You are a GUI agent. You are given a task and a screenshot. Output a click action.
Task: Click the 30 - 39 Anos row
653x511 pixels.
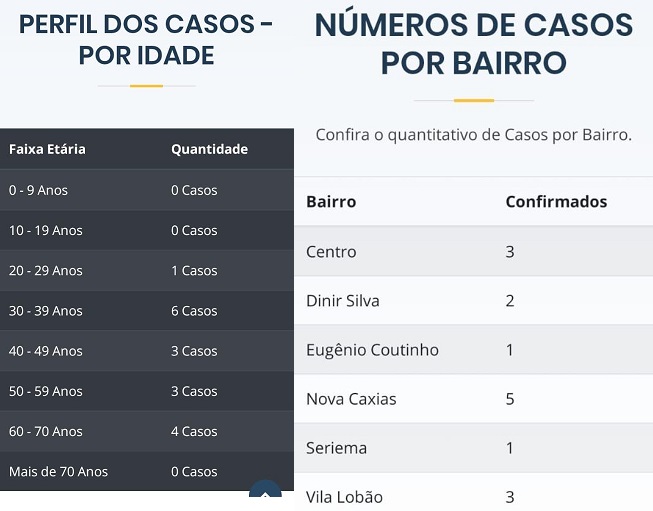coord(147,311)
